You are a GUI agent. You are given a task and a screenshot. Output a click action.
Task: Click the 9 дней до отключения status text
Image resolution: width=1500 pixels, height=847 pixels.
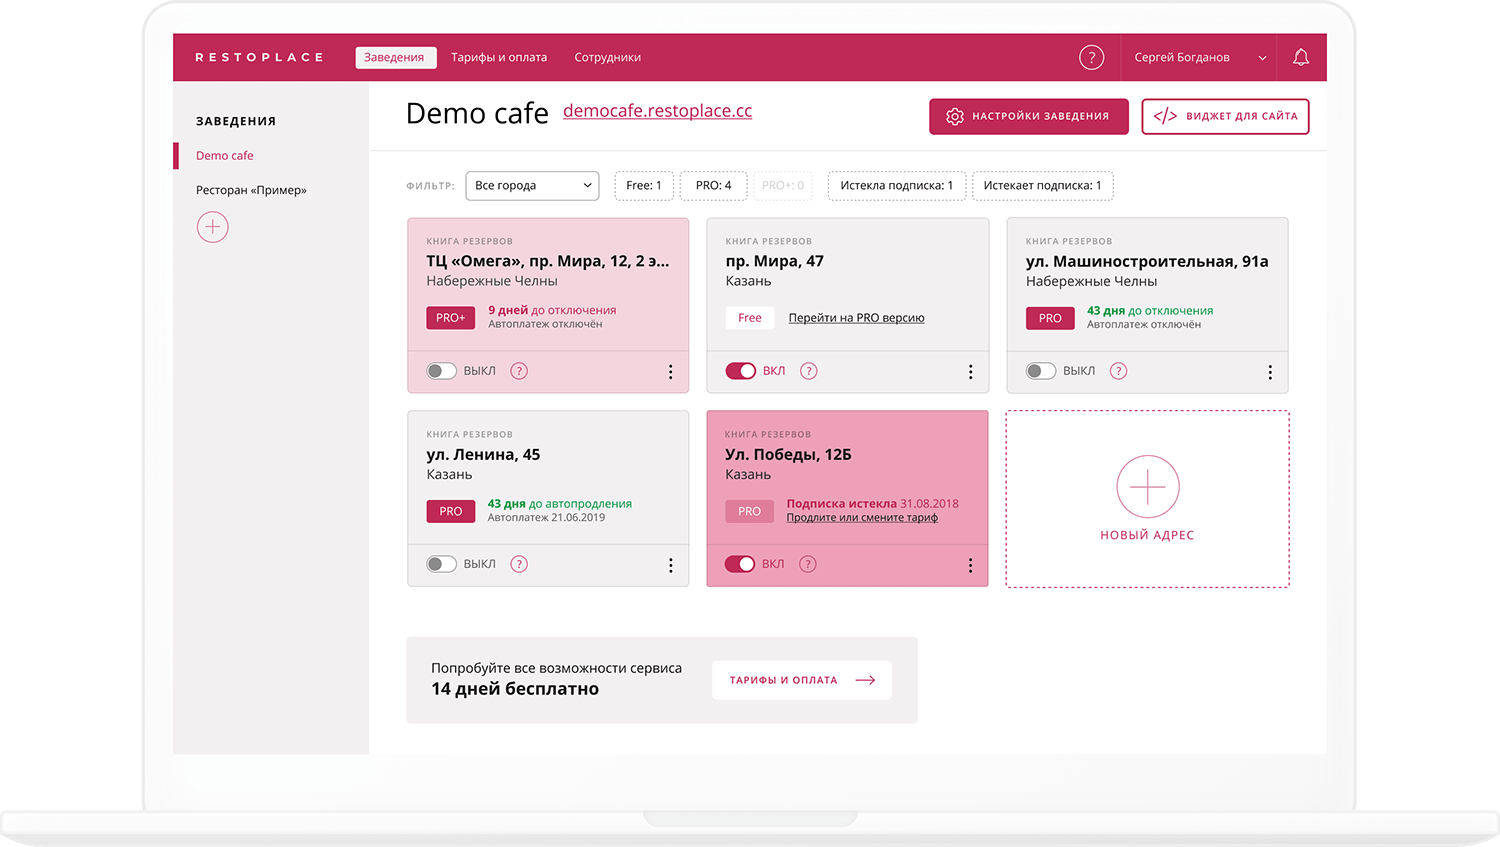point(552,310)
